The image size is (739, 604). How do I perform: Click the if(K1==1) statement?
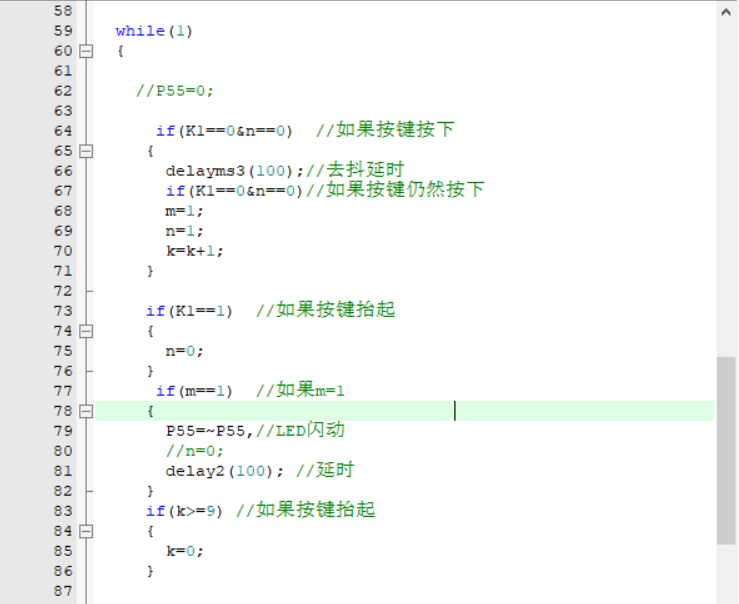pos(189,311)
